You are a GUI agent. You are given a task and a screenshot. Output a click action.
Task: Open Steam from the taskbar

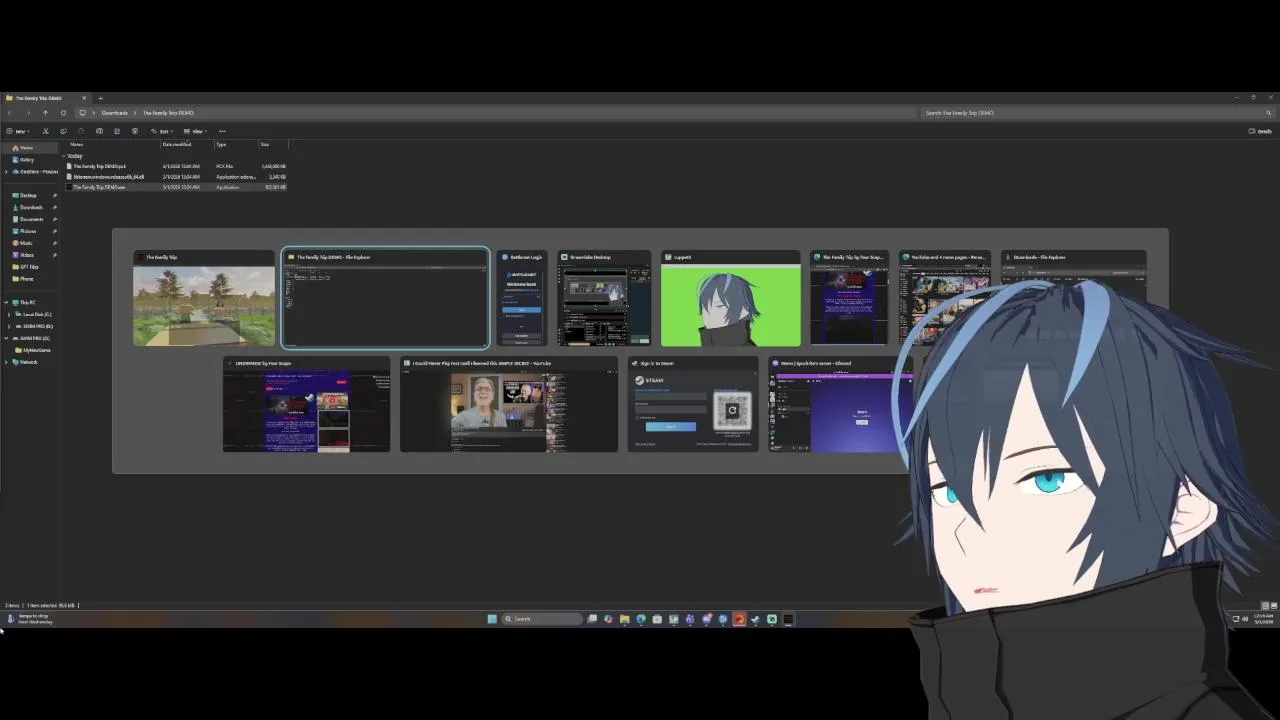pos(755,619)
